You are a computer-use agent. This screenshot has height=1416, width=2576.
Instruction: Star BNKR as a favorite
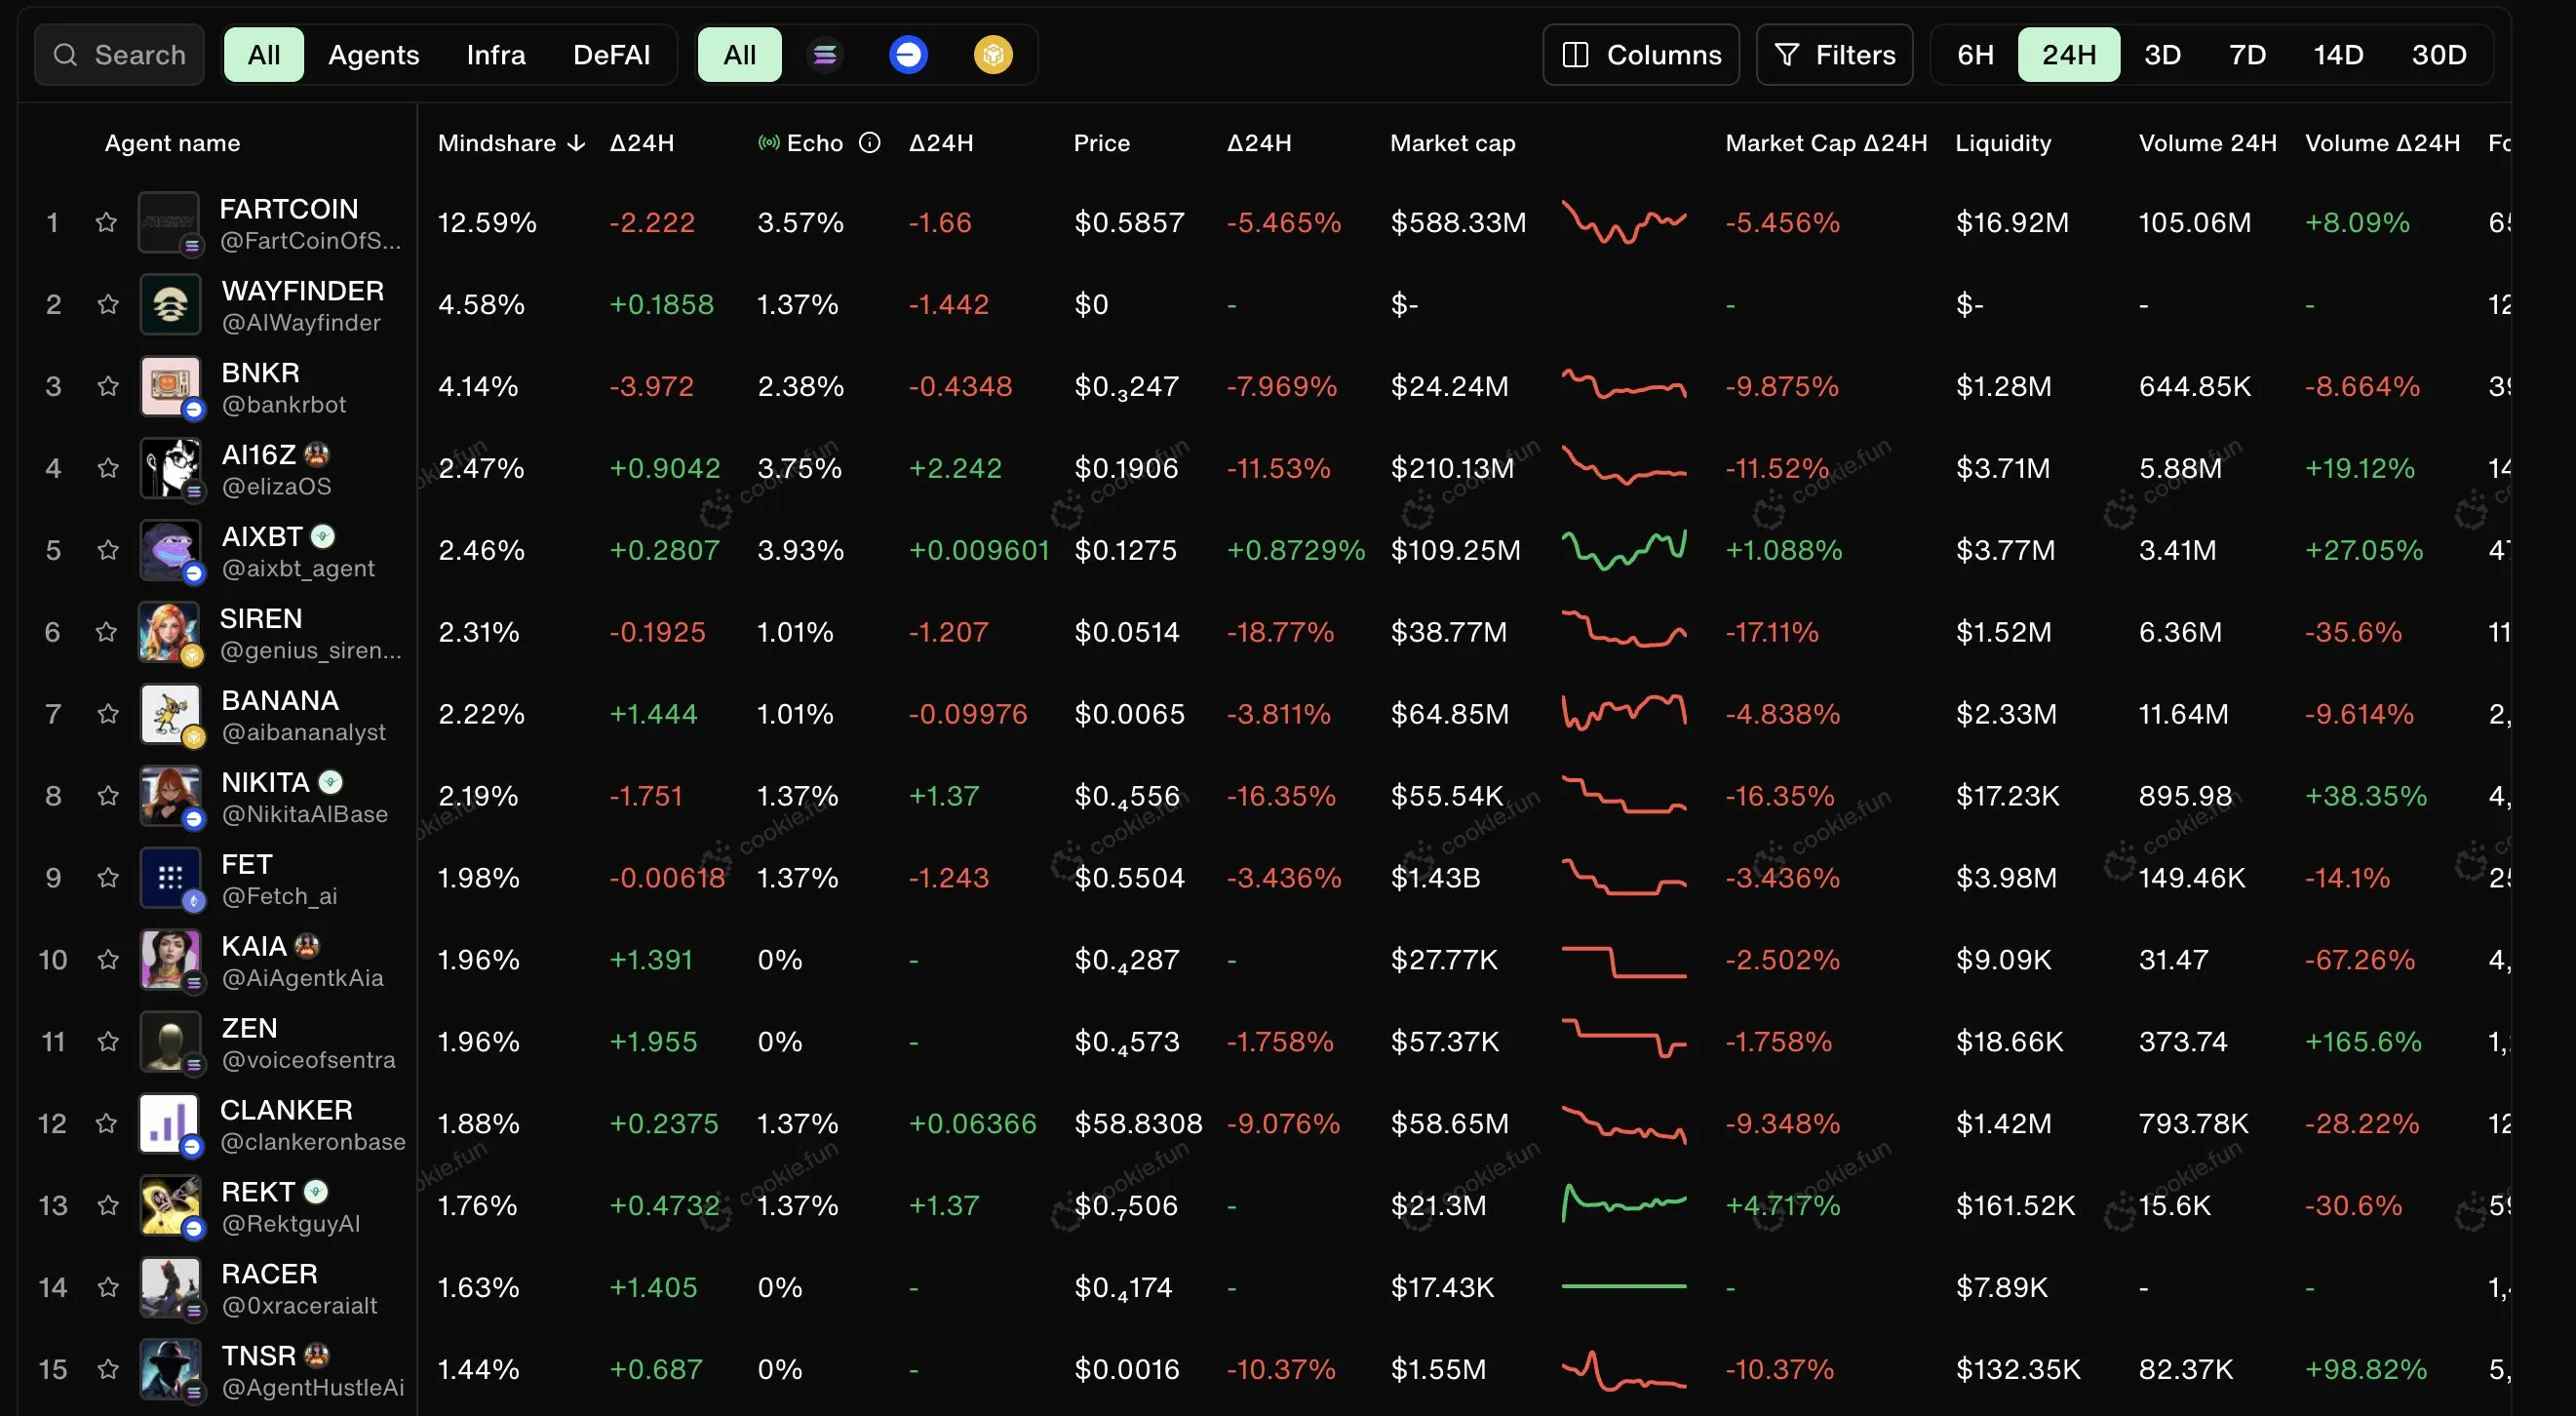[x=108, y=386]
